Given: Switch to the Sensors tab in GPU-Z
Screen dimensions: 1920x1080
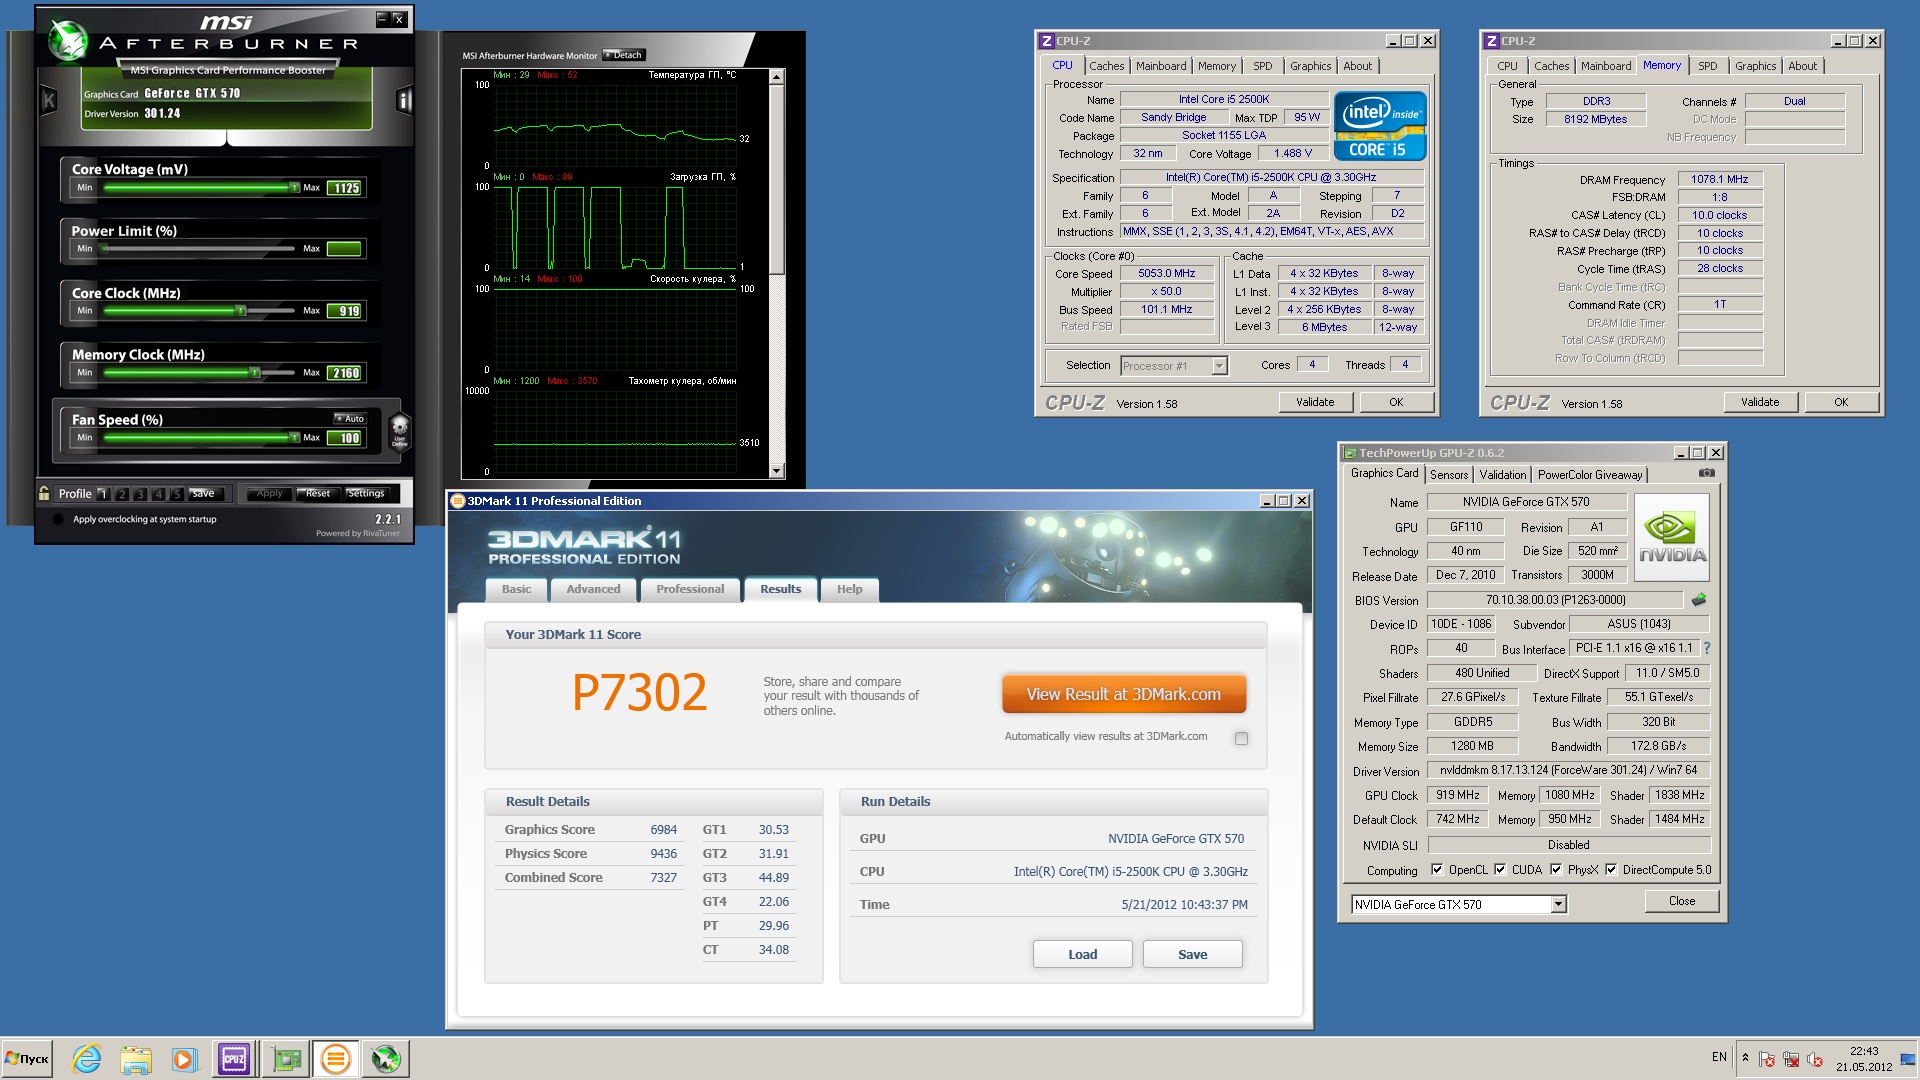Looking at the screenshot, I should coord(1449,475).
